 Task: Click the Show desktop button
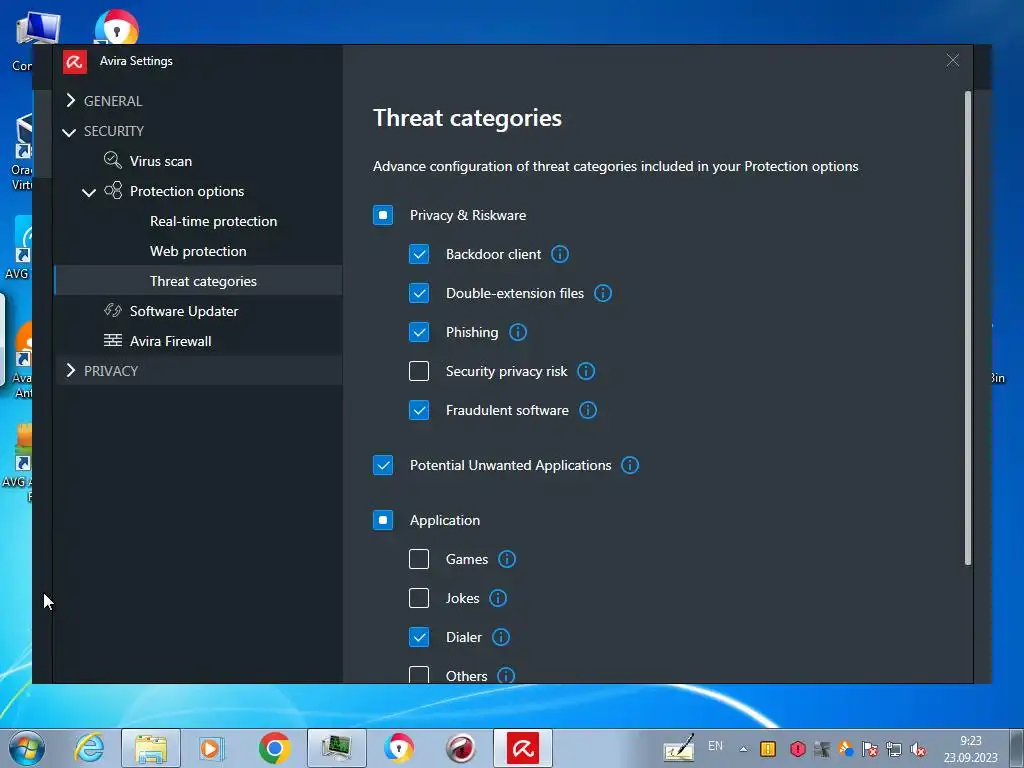pyautogui.click(x=1017, y=748)
